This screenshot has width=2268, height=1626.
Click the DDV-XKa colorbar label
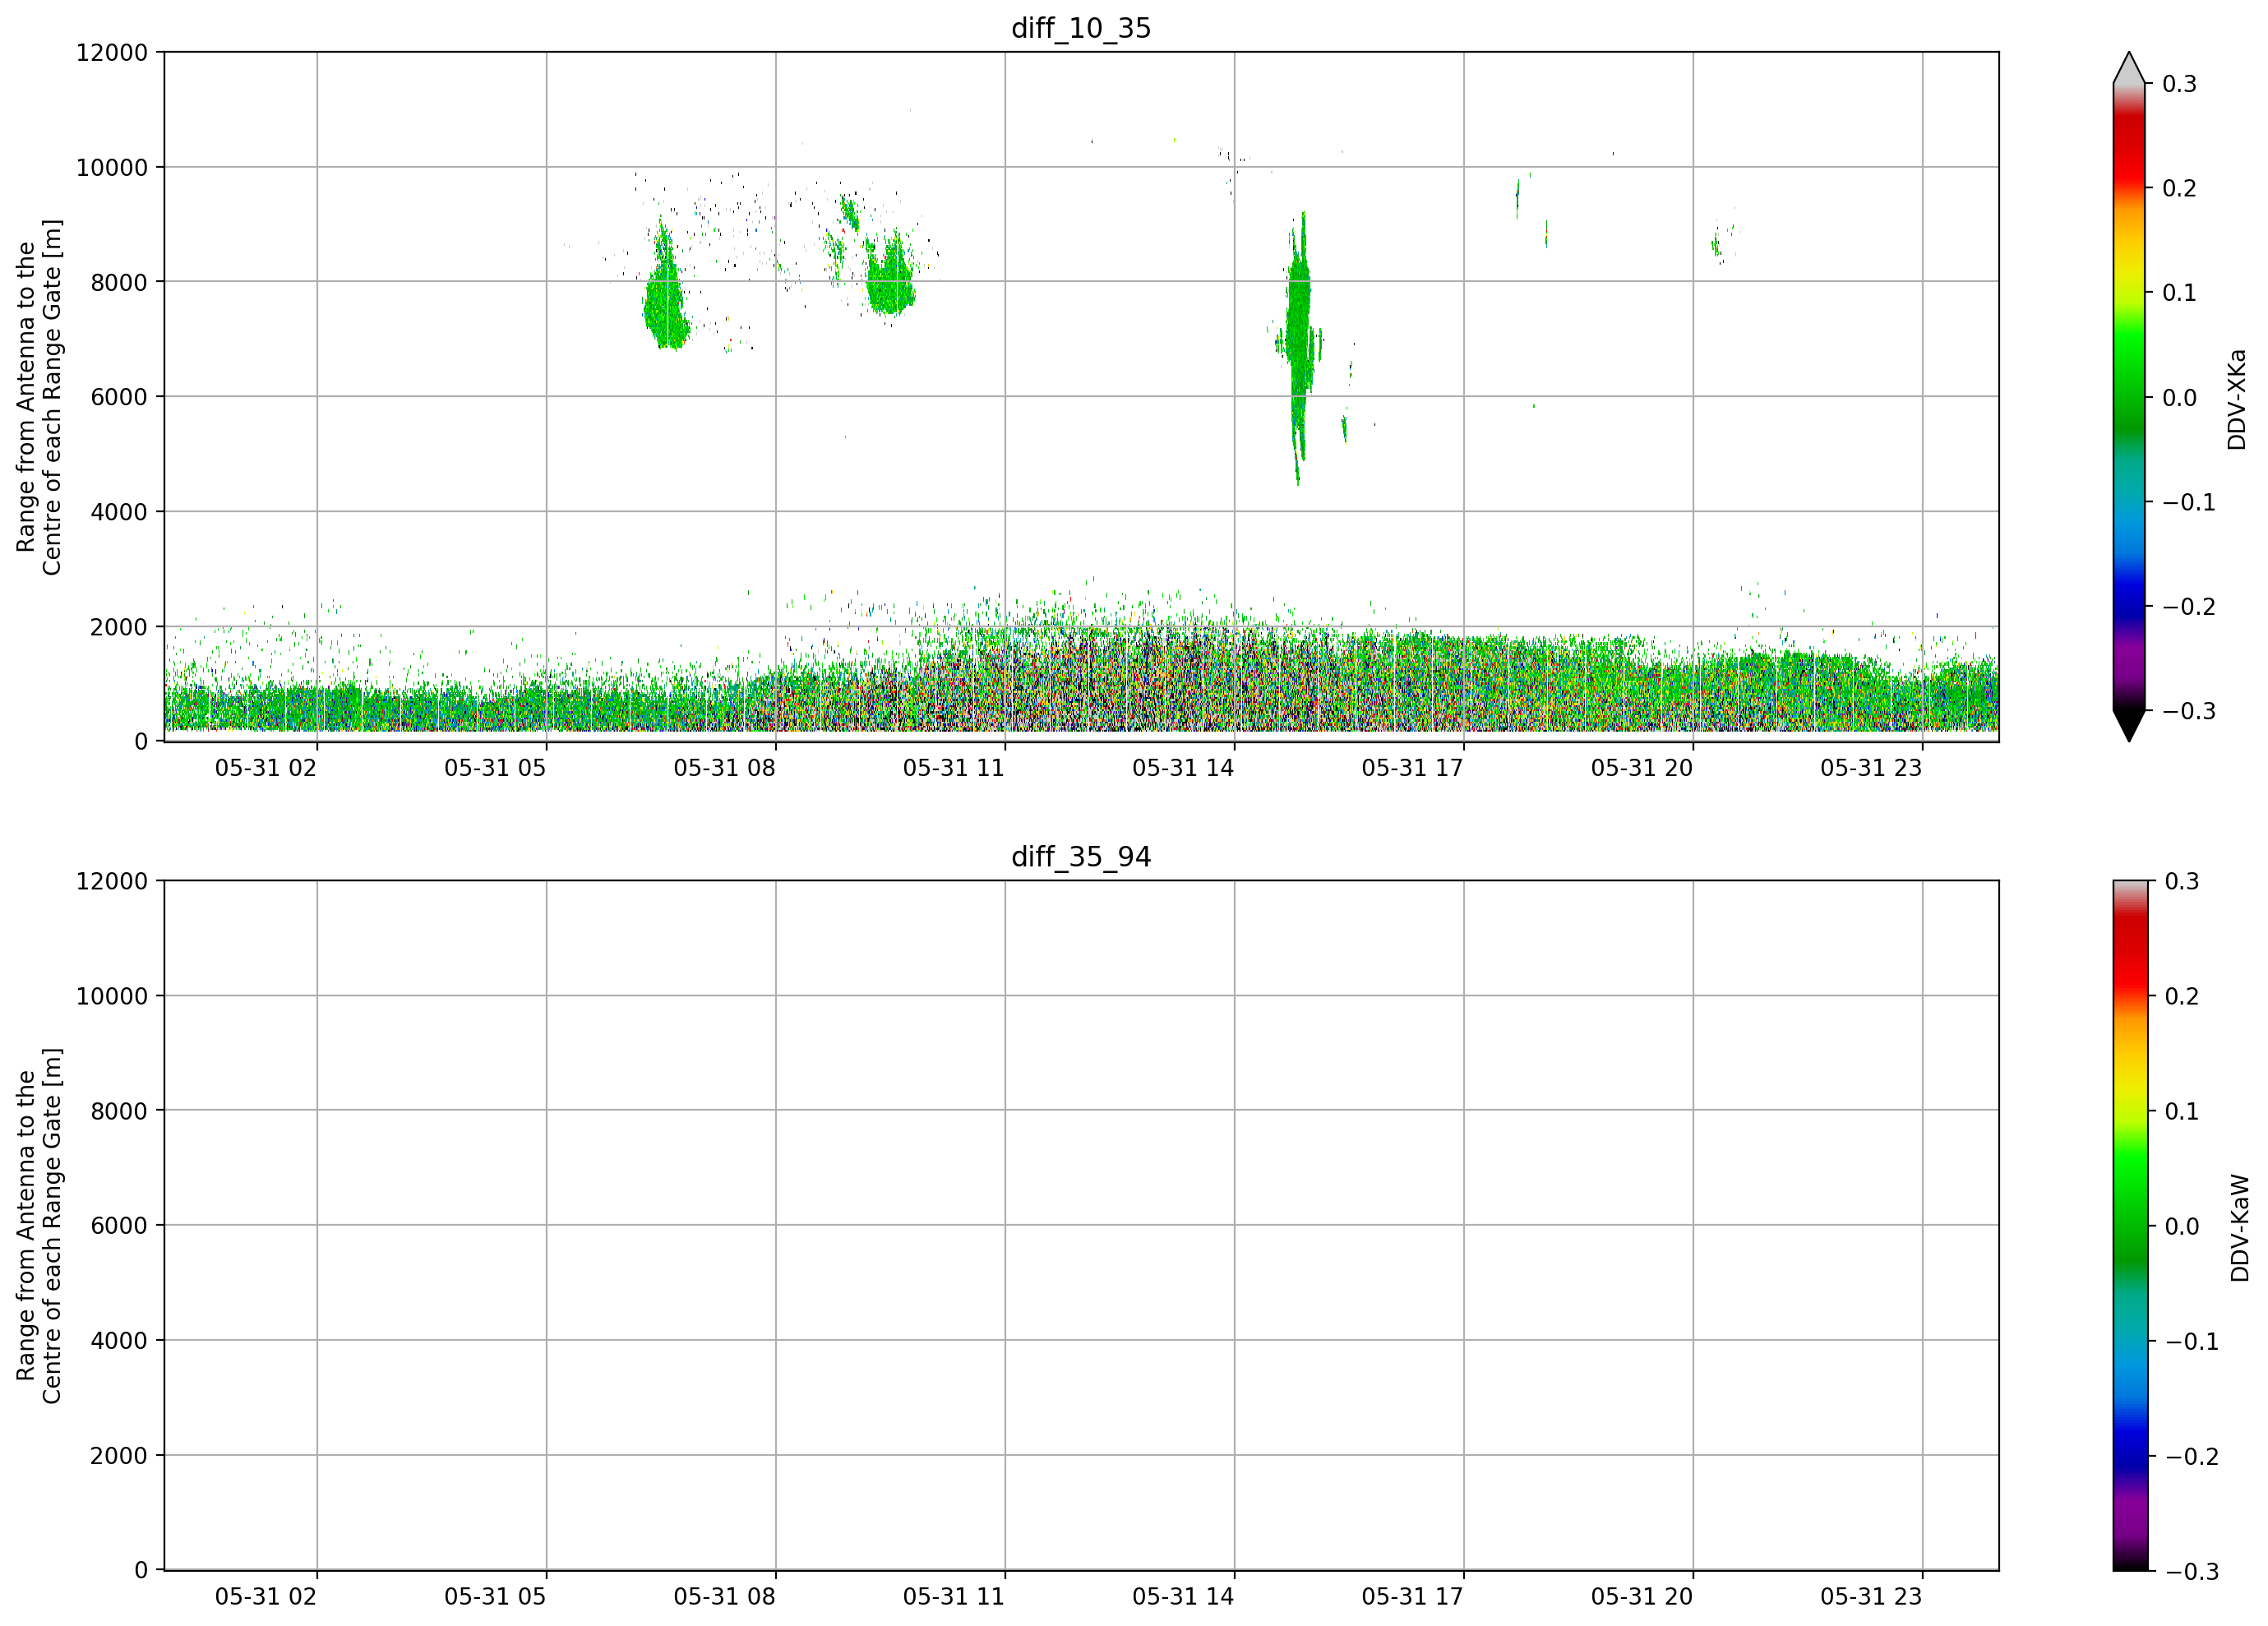2237,399
